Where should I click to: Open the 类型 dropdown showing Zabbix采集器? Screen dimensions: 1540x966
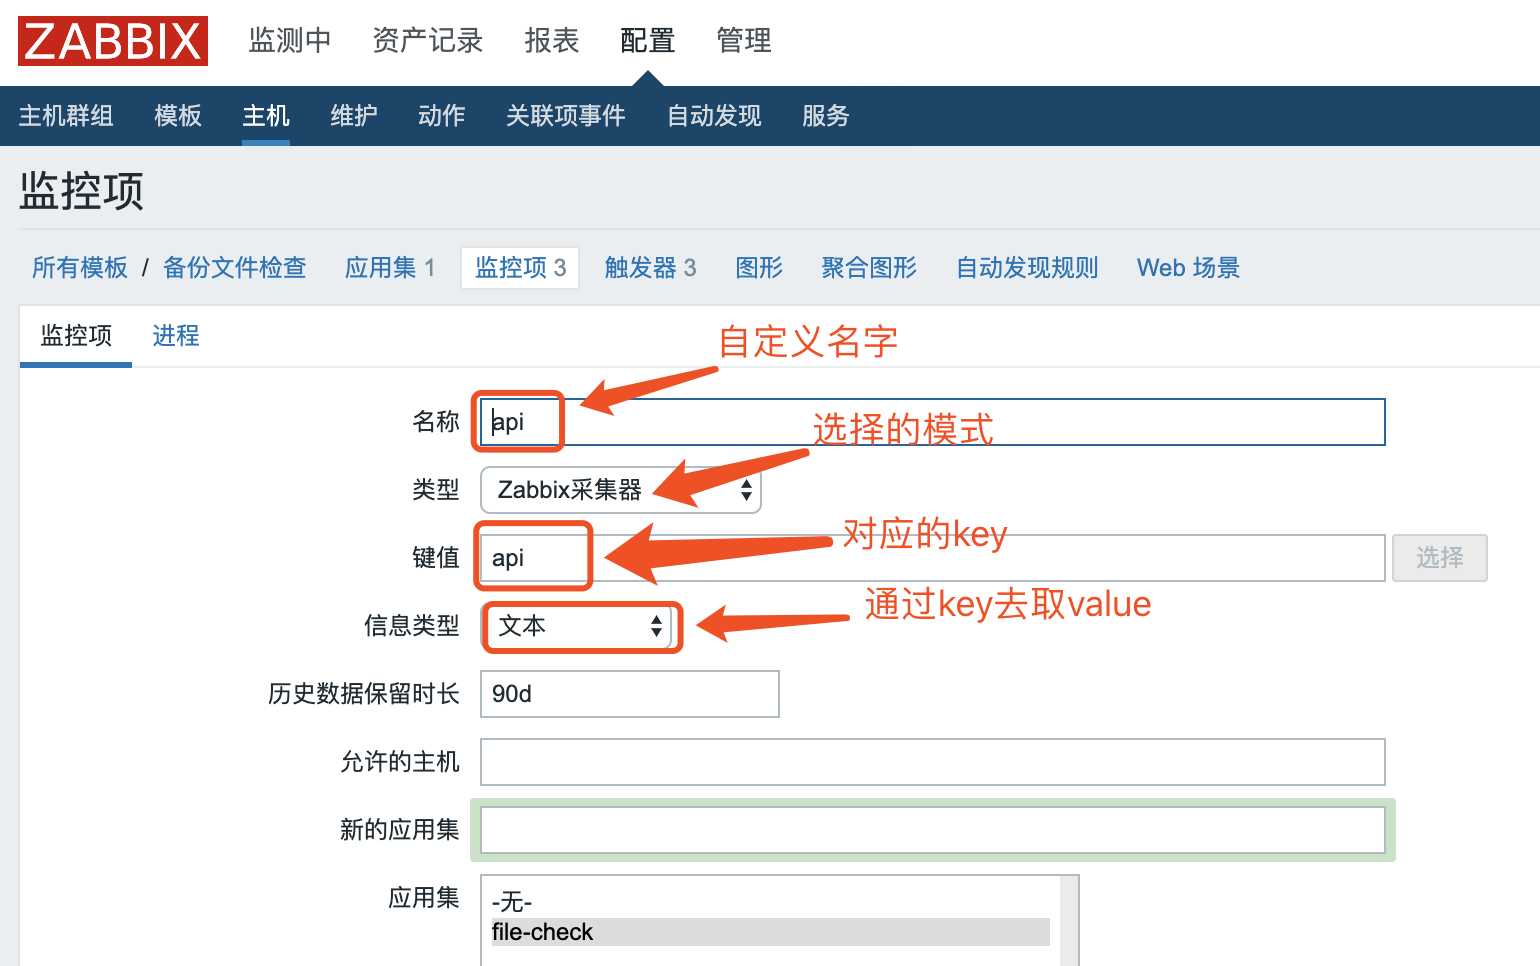(x=621, y=490)
